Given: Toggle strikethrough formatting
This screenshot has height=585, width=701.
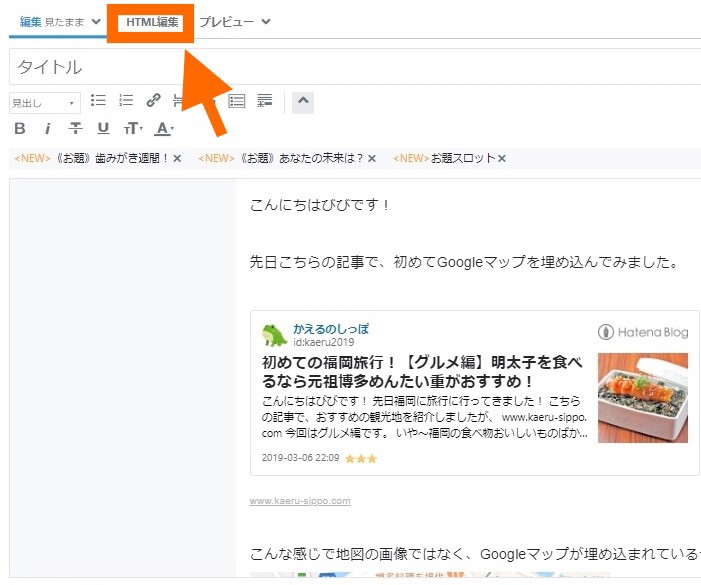Looking at the screenshot, I should 75,129.
